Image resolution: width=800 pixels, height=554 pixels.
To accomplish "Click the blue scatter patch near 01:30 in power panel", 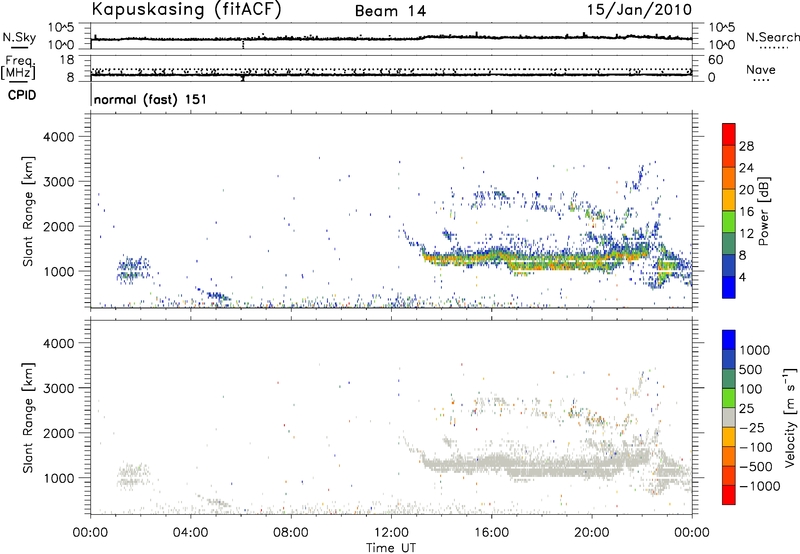I will click(x=133, y=270).
